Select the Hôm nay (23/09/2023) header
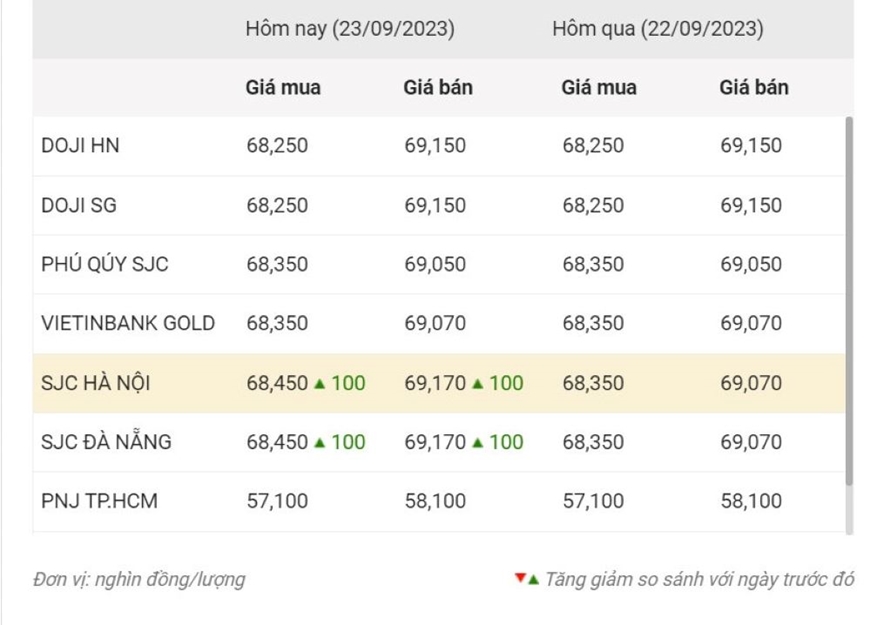 (x=349, y=29)
